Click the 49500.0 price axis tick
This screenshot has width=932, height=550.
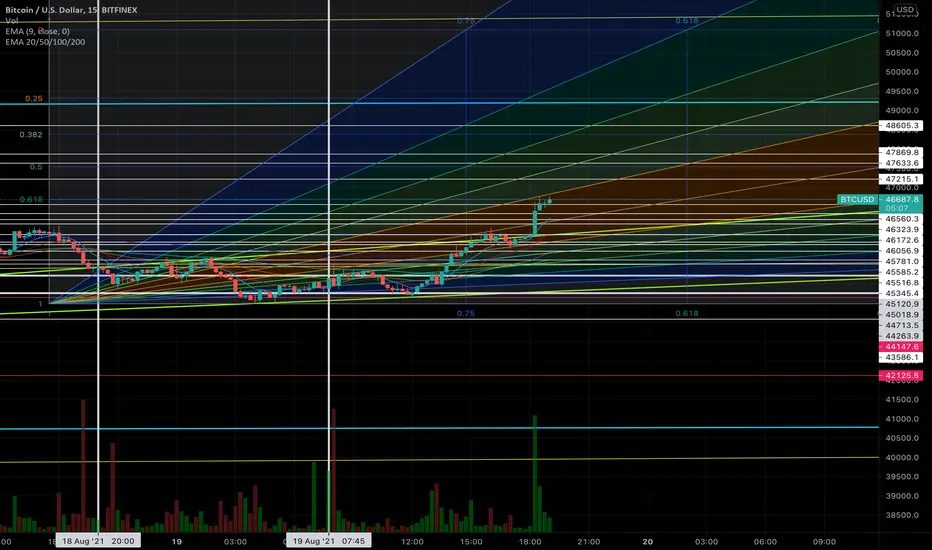(902, 92)
